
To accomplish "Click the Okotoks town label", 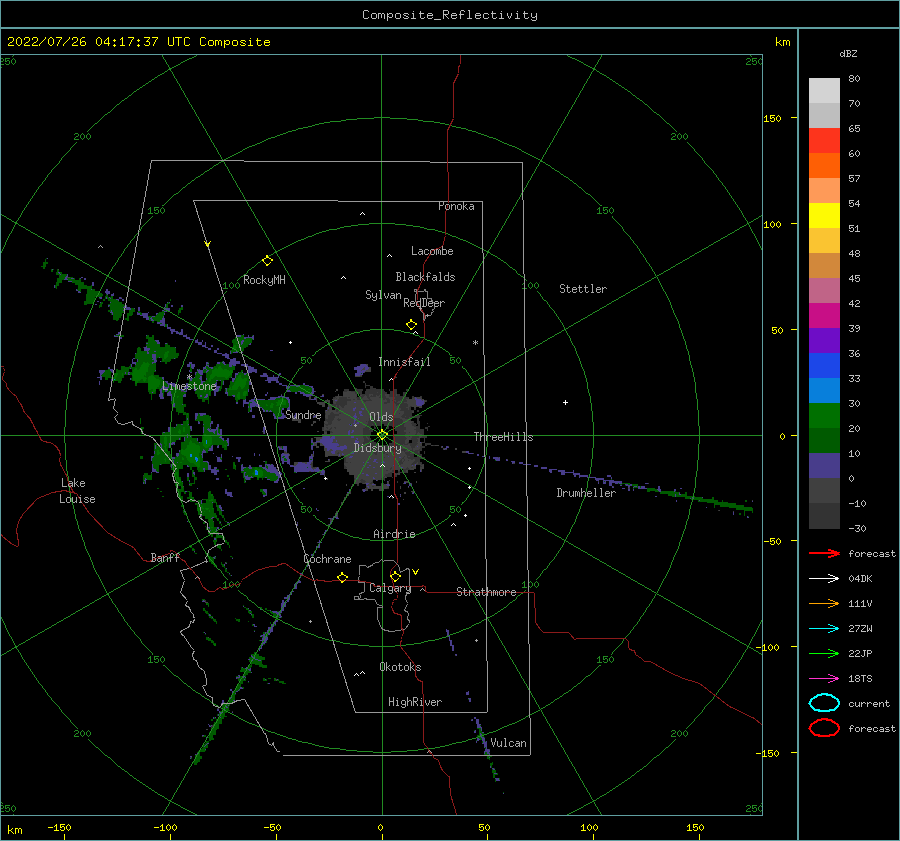I will (401, 667).
